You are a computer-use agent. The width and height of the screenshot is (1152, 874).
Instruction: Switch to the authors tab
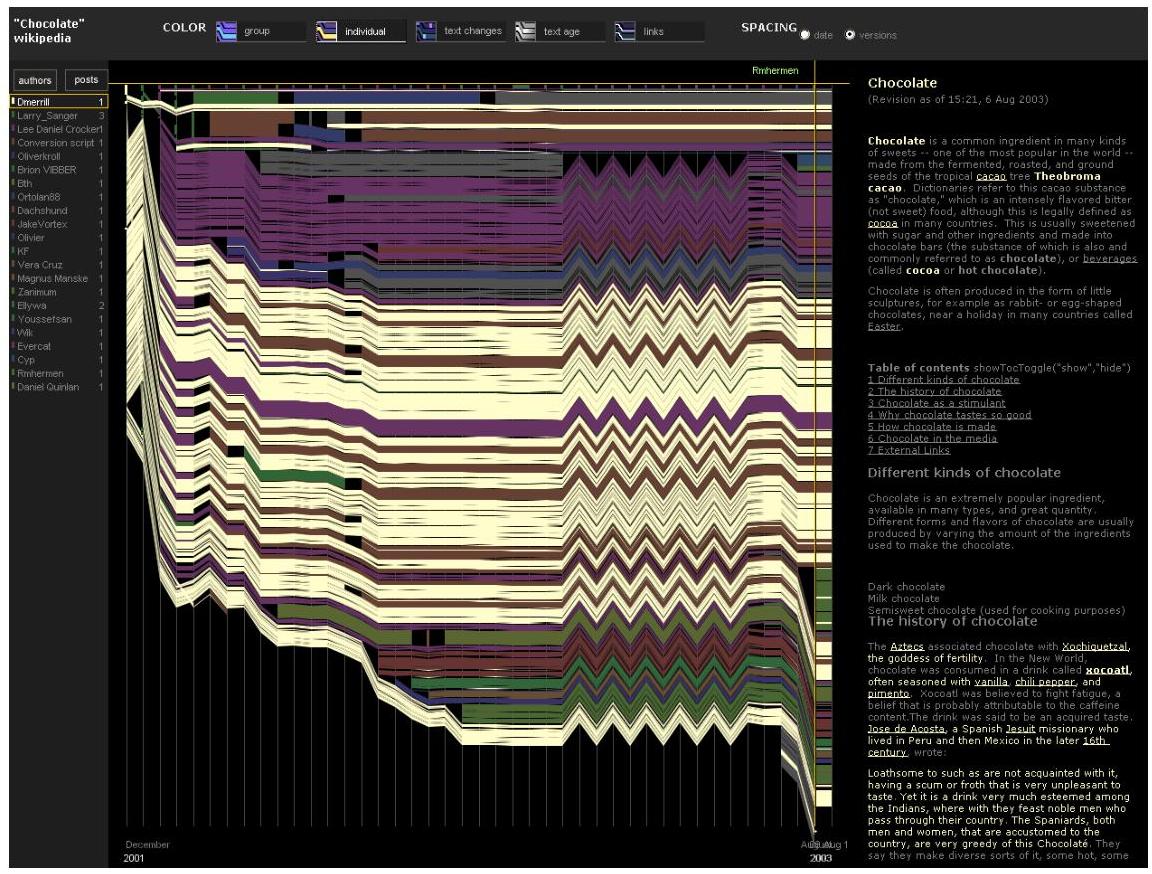(35, 80)
